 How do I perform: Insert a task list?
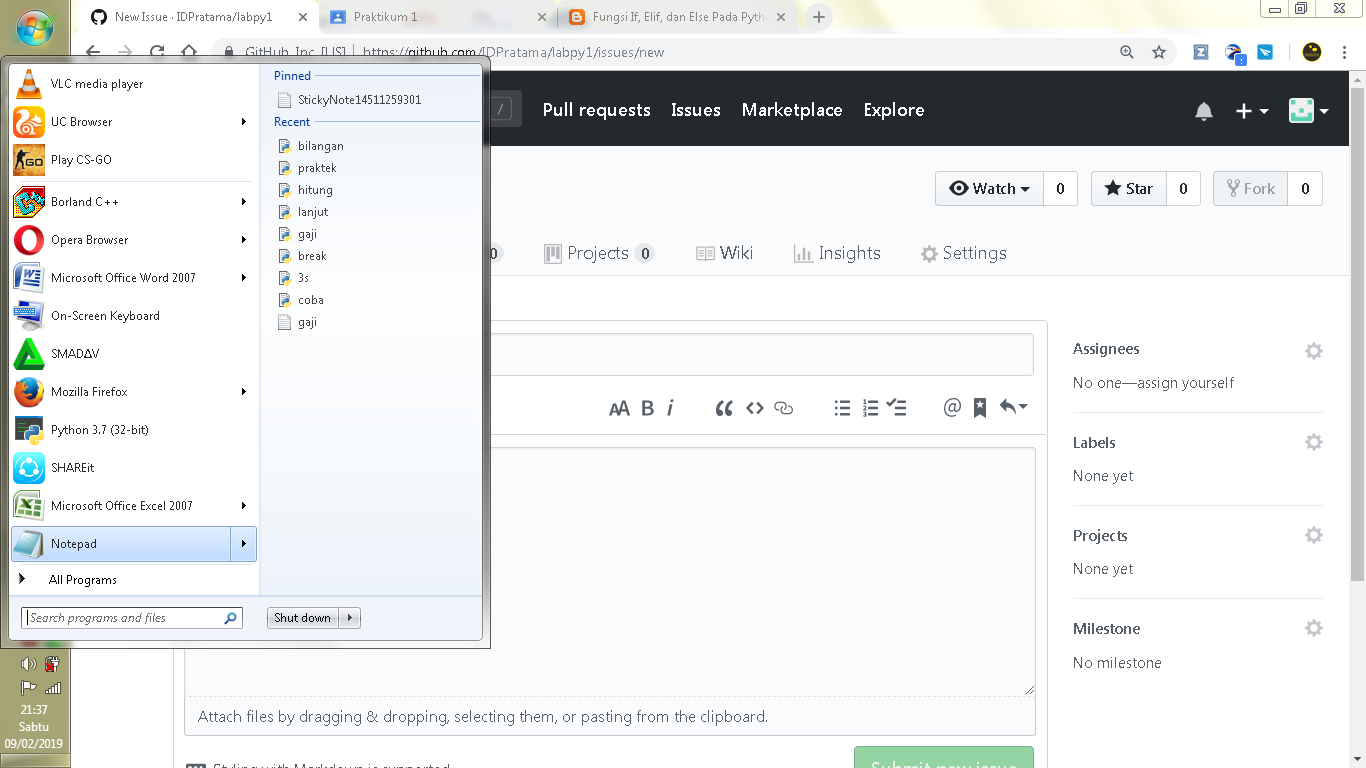coord(897,407)
